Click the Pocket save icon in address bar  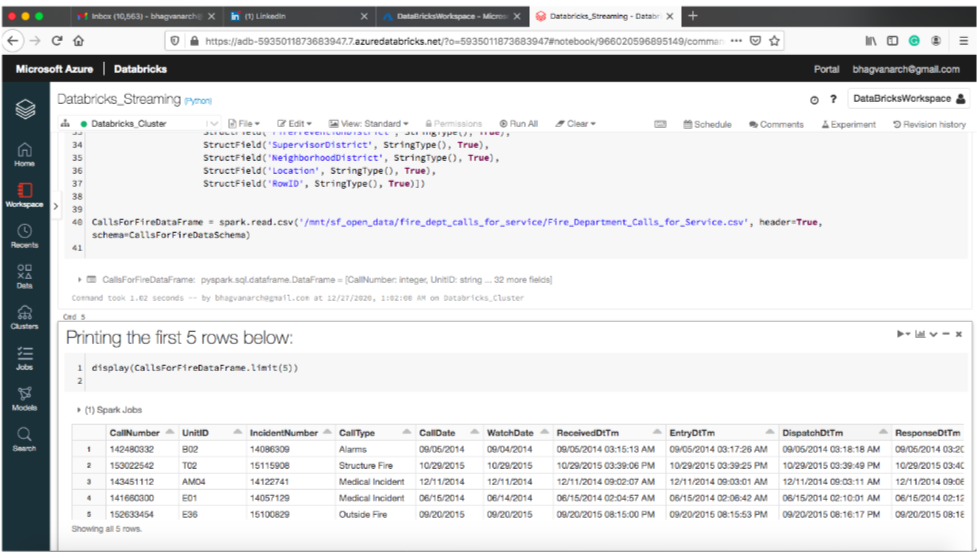tap(755, 40)
